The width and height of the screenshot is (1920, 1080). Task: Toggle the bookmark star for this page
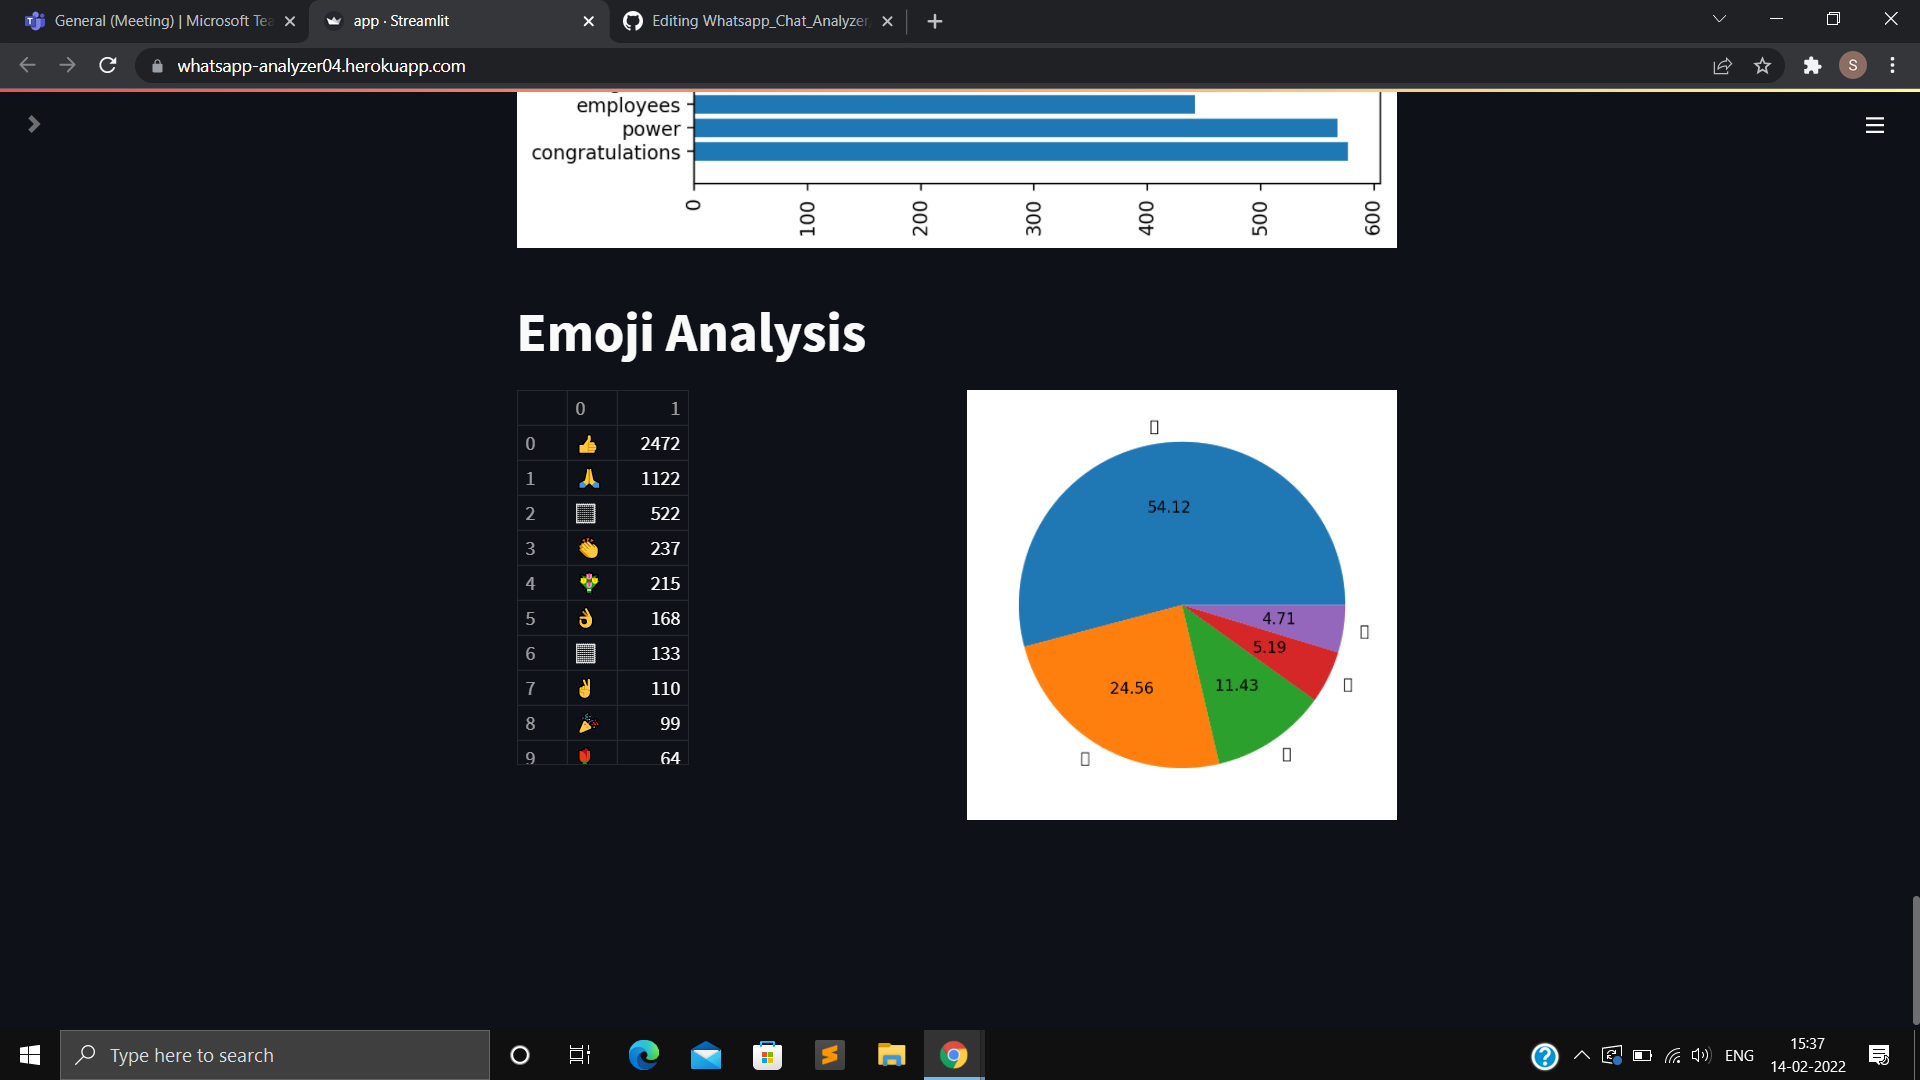coord(1763,66)
